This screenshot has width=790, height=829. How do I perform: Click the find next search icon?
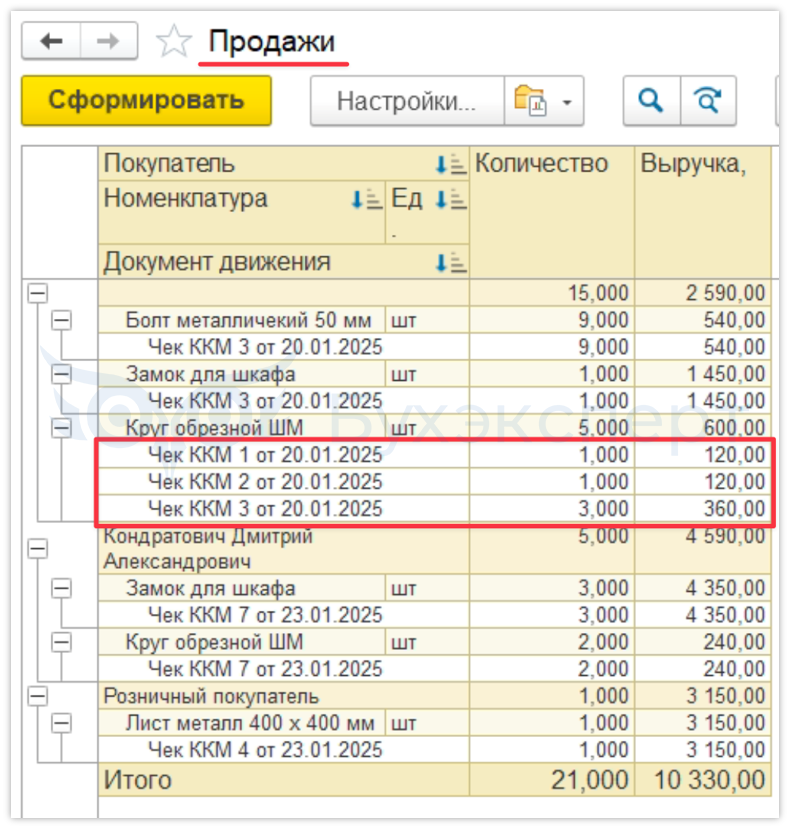tap(709, 100)
